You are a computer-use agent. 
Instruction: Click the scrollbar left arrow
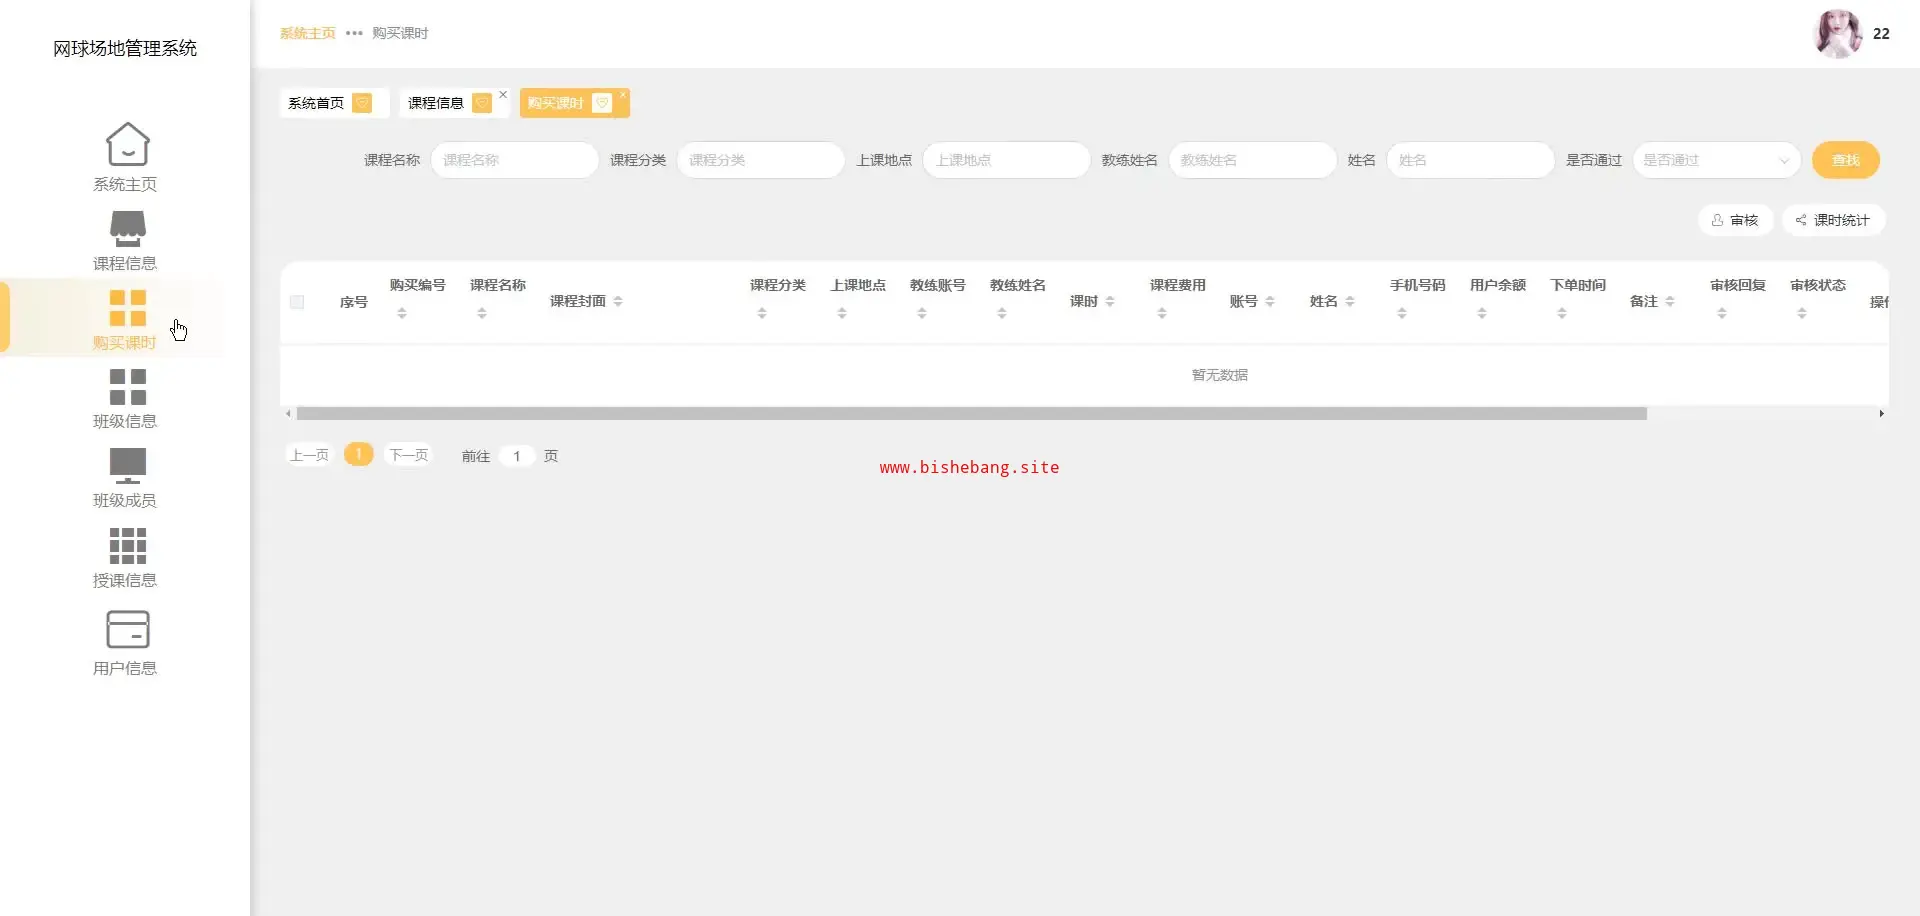pyautogui.click(x=288, y=413)
